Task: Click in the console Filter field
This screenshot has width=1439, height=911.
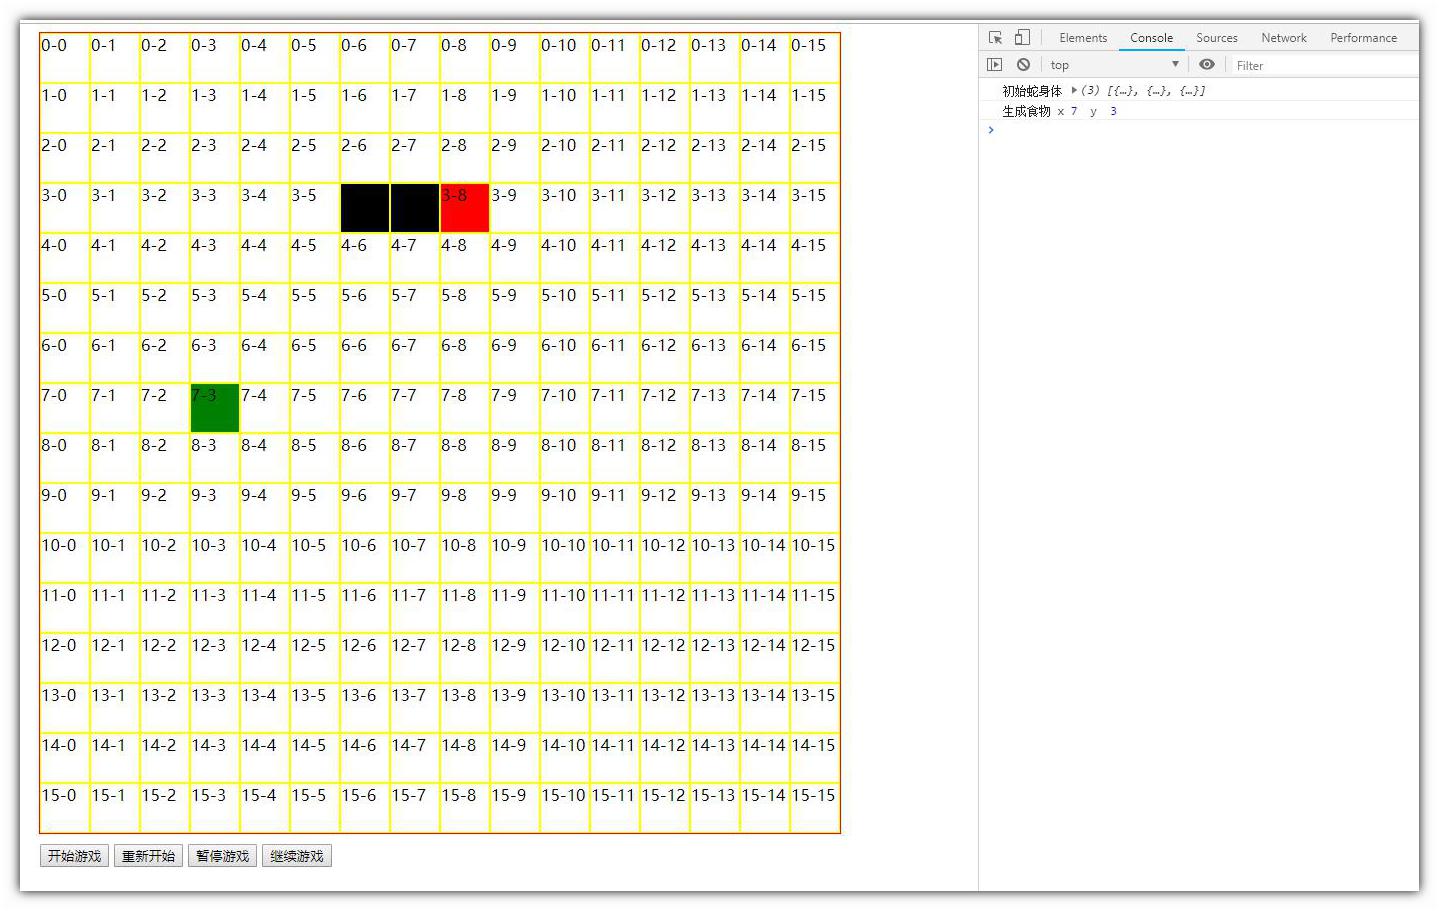Action: pyautogui.click(x=1320, y=65)
